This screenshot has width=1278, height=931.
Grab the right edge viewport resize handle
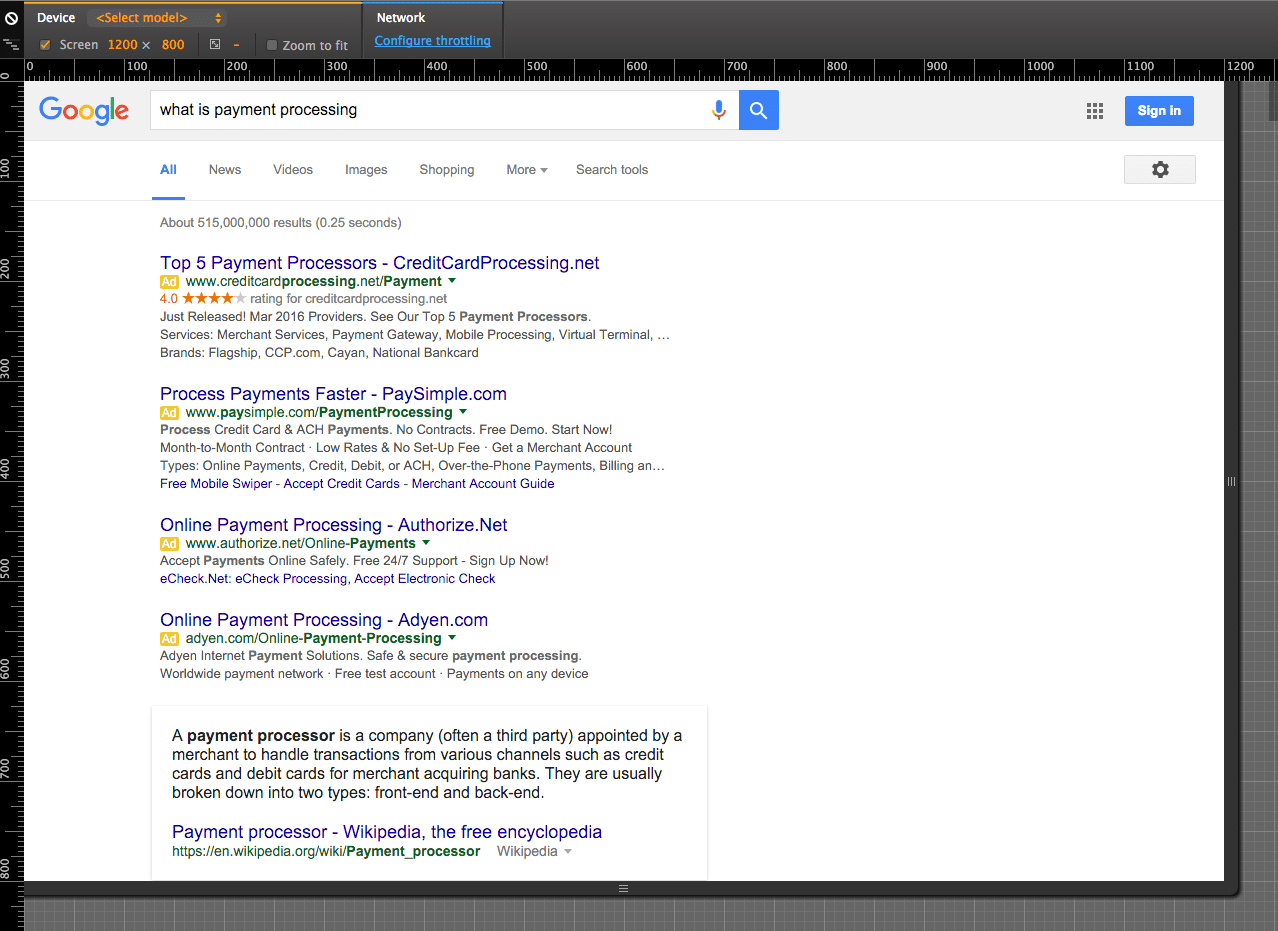(x=1231, y=481)
